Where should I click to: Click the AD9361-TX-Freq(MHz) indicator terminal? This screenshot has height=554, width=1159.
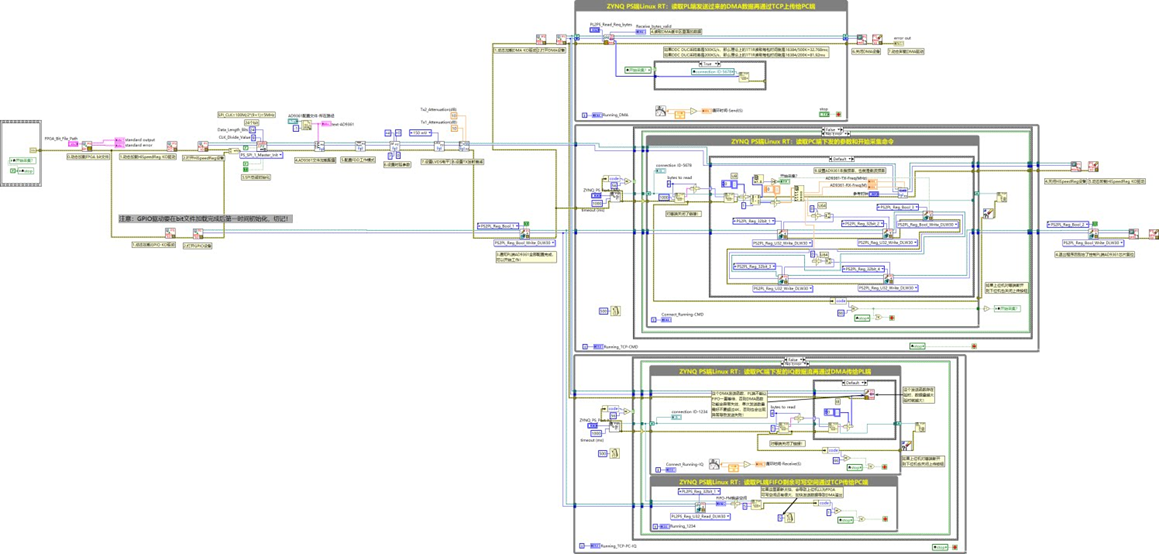[x=872, y=182]
